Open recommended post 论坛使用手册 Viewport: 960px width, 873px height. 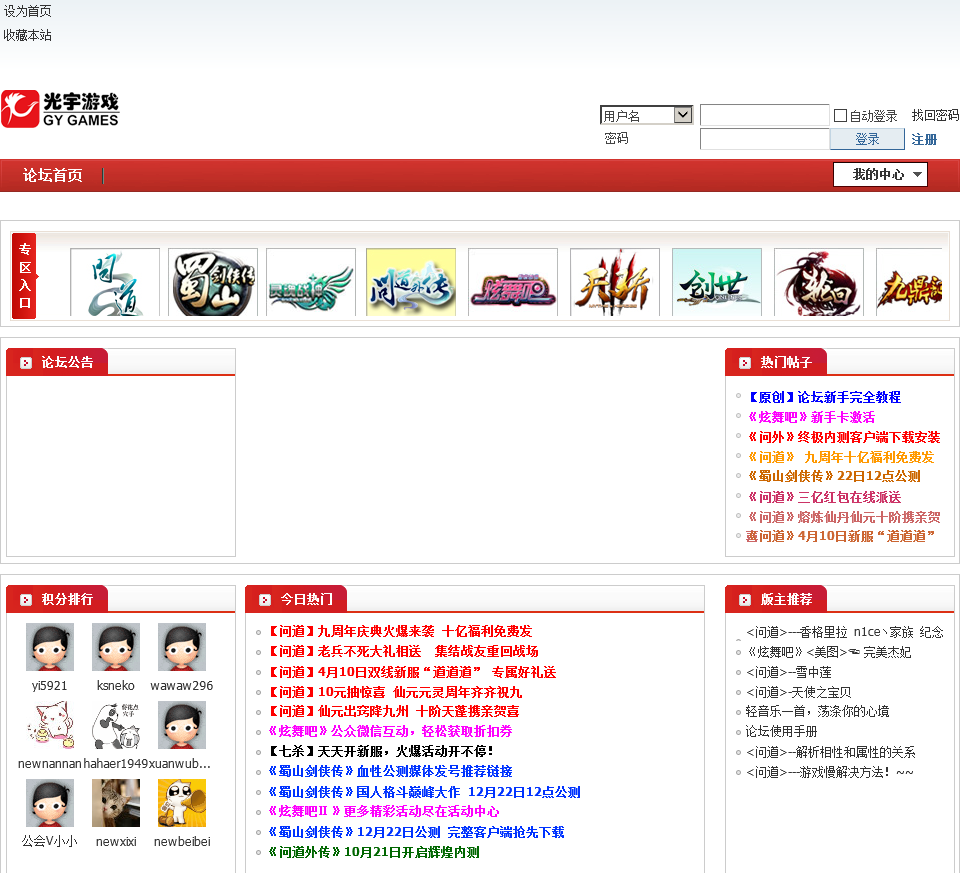click(781, 732)
